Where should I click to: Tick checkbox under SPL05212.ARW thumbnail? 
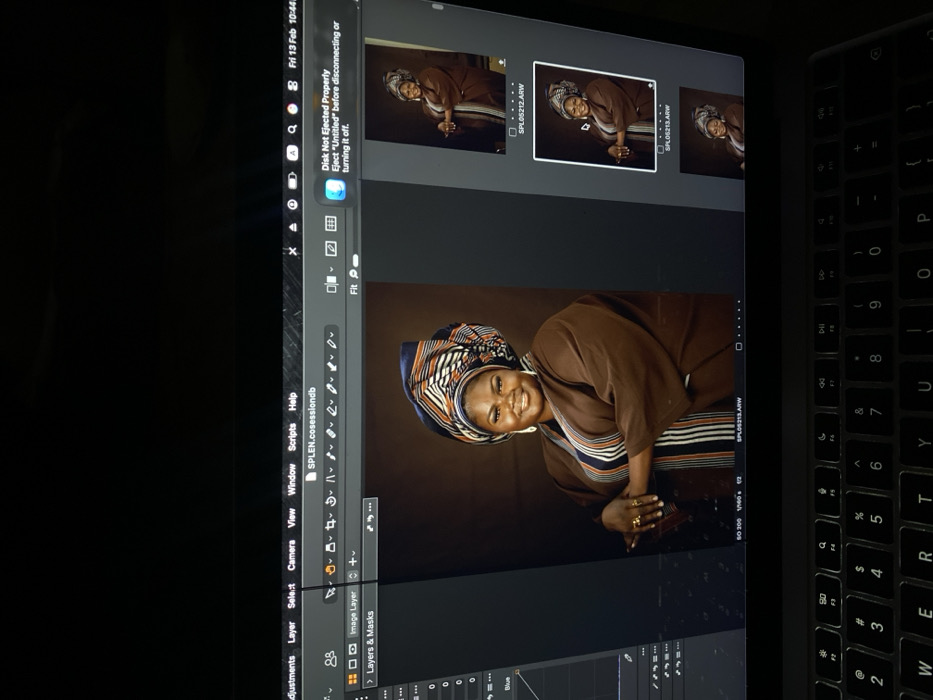tap(513, 132)
